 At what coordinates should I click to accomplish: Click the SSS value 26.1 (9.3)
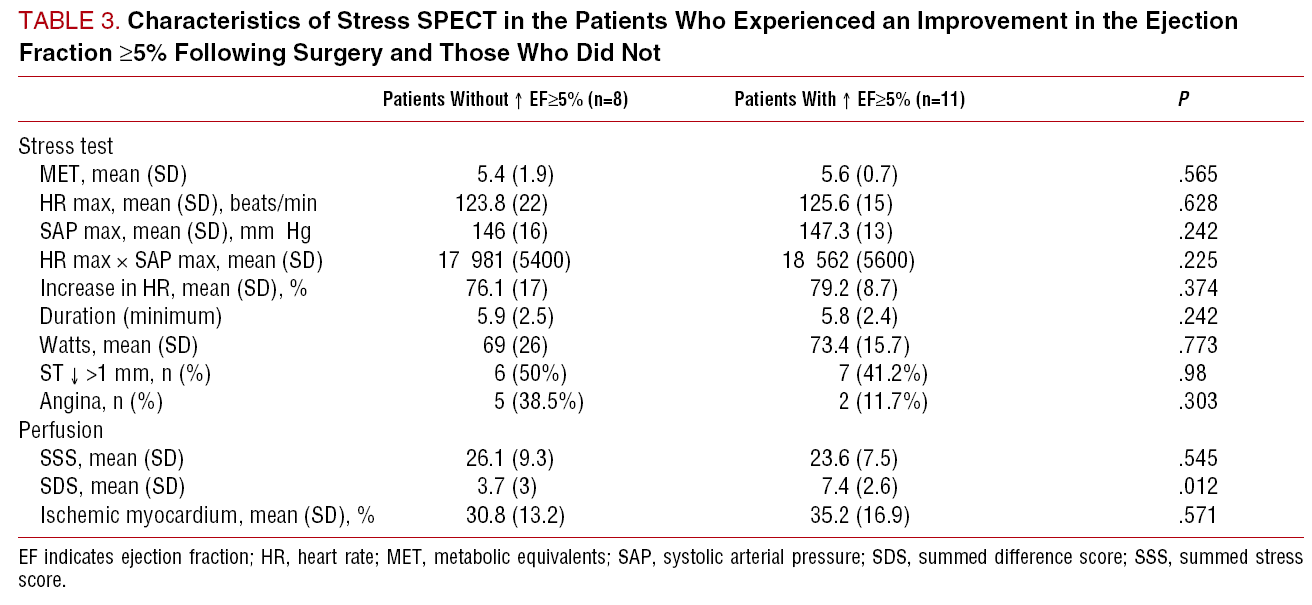[504, 459]
